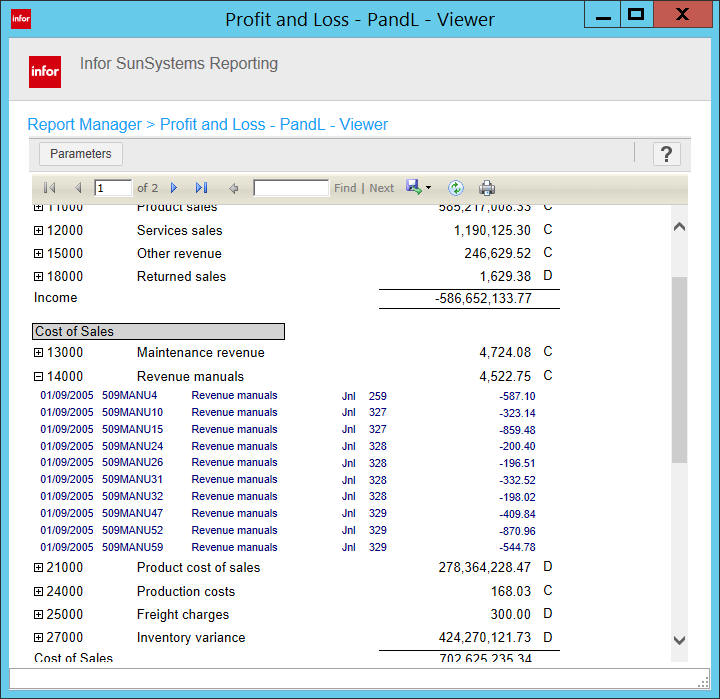This screenshot has width=720, height=699.
Task: Click transaction reference 509MANU47
Action: pos(132,513)
